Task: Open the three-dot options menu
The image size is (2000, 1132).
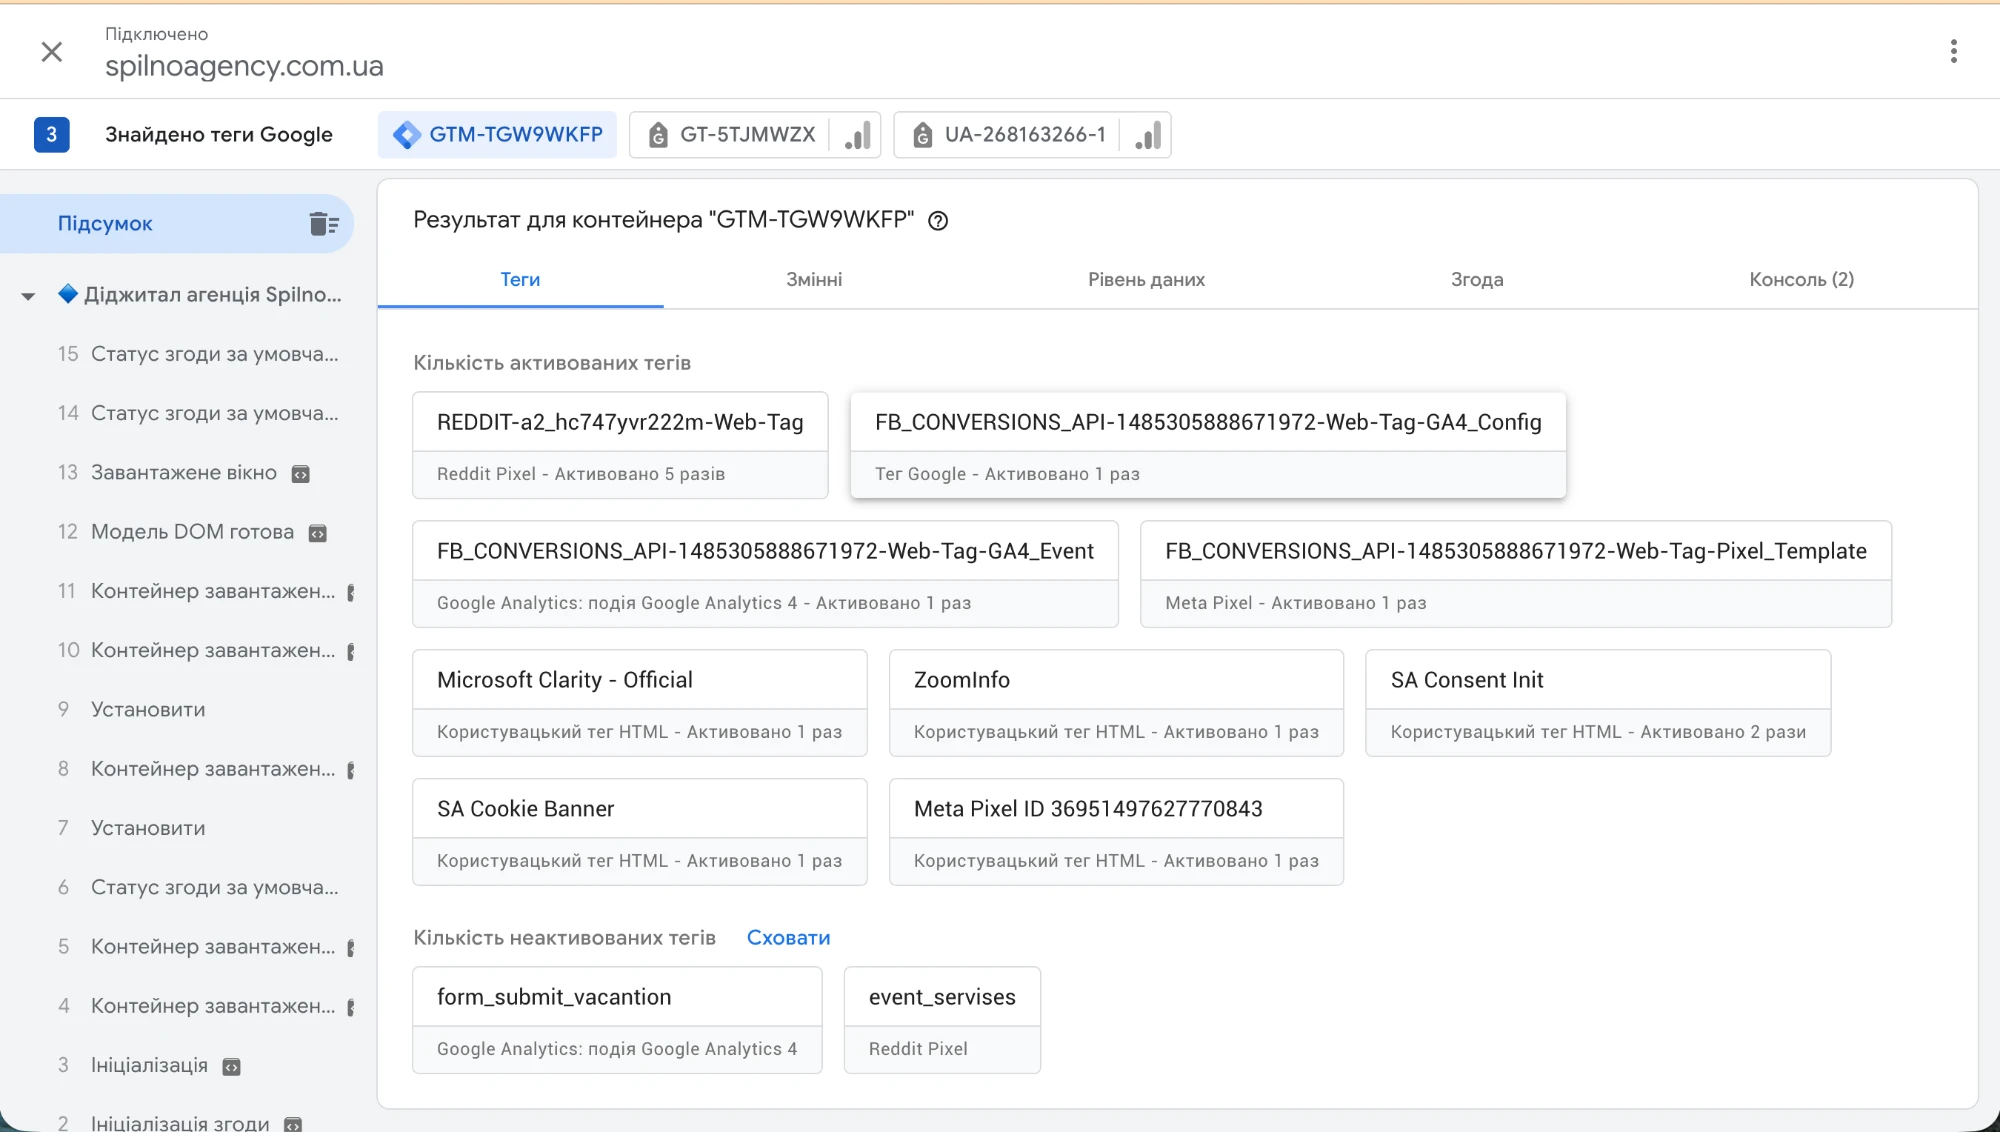Action: pos(1953,51)
